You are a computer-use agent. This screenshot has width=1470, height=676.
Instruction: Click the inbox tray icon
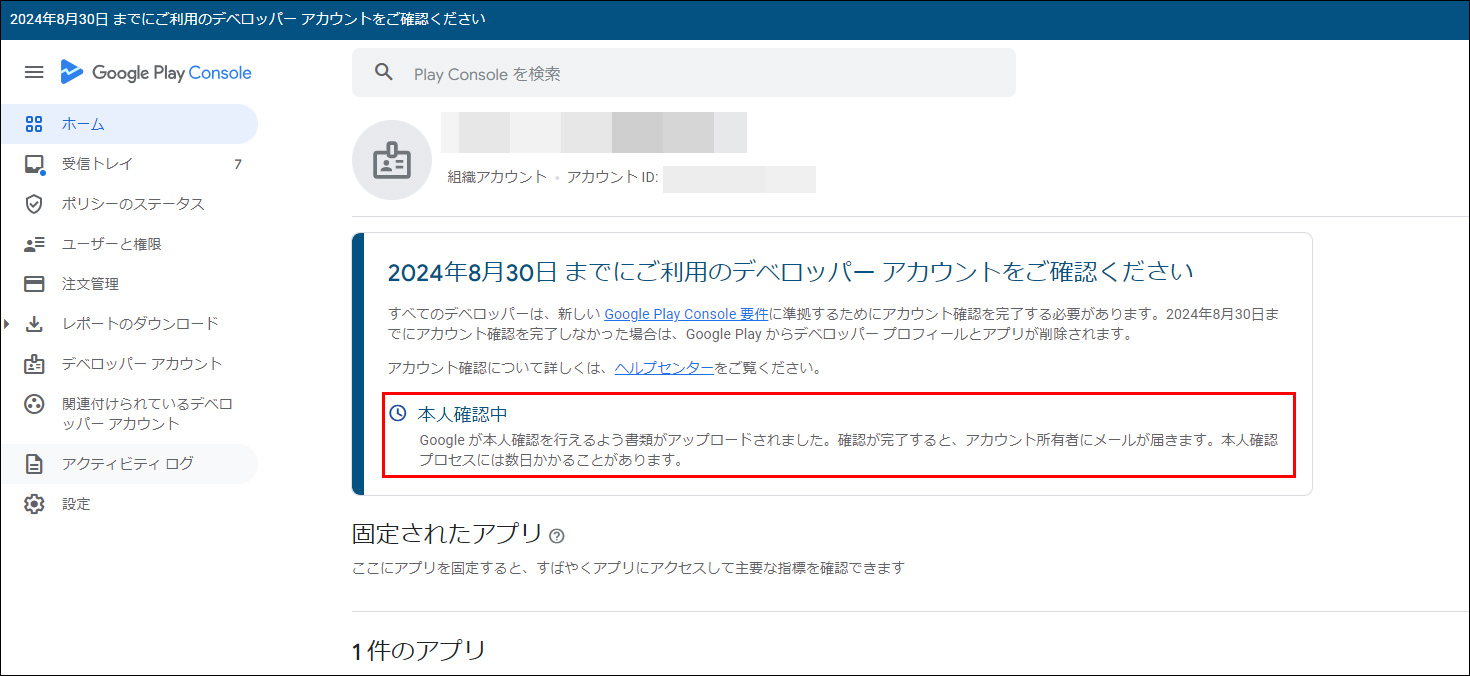click(x=34, y=164)
